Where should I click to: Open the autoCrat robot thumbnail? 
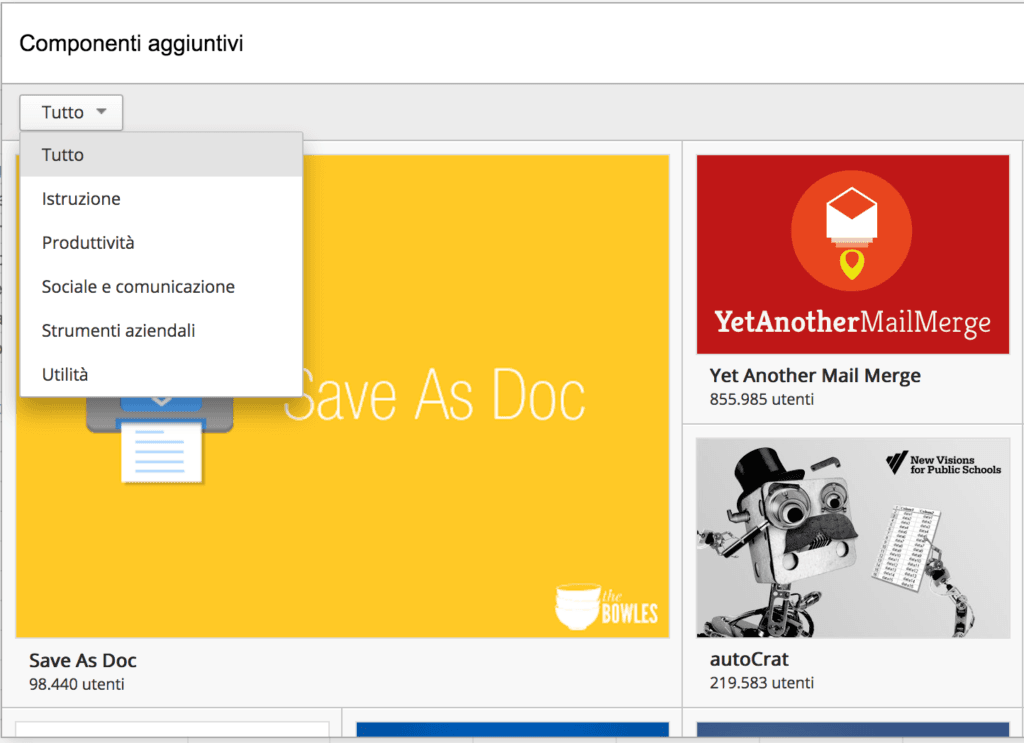click(853, 538)
